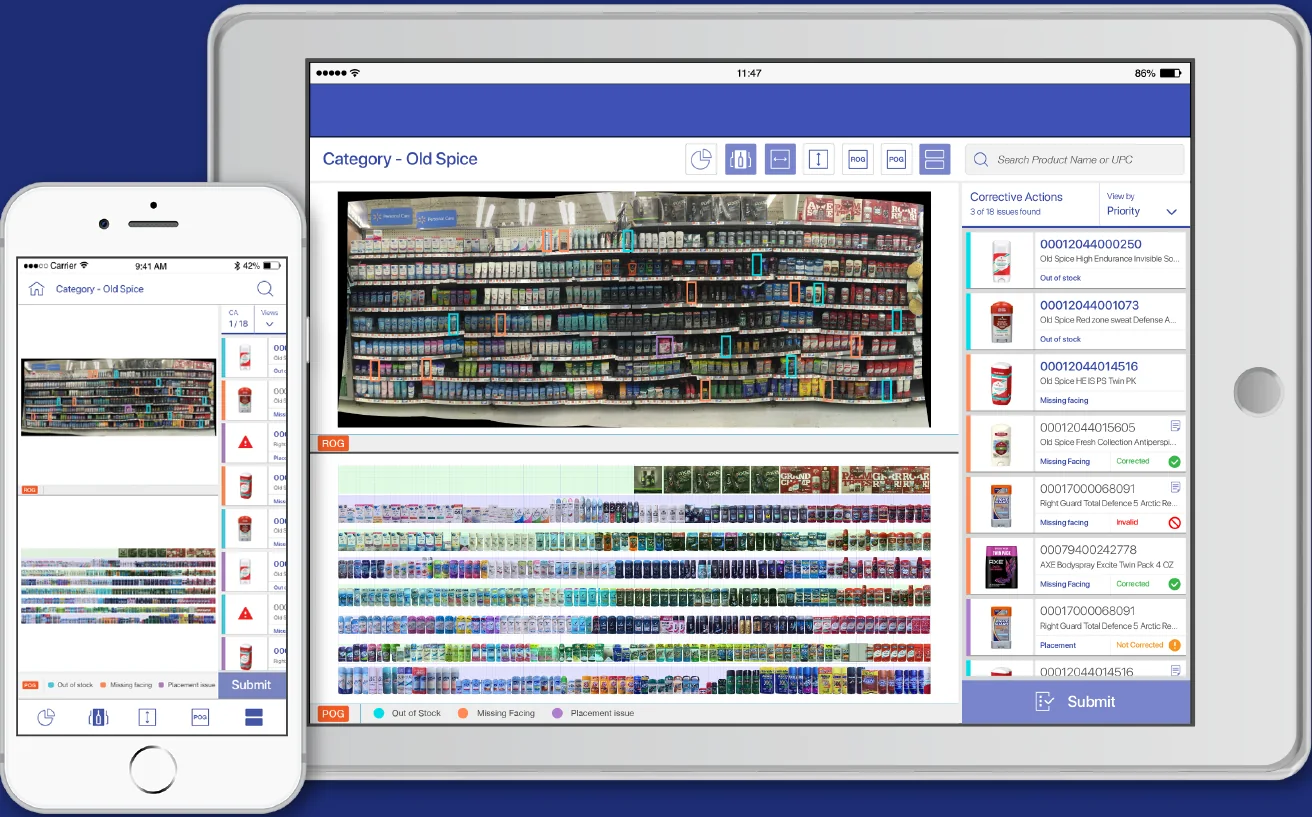Tap split layout icon on phone bottom bar
This screenshot has height=817, width=1312.
point(254,717)
